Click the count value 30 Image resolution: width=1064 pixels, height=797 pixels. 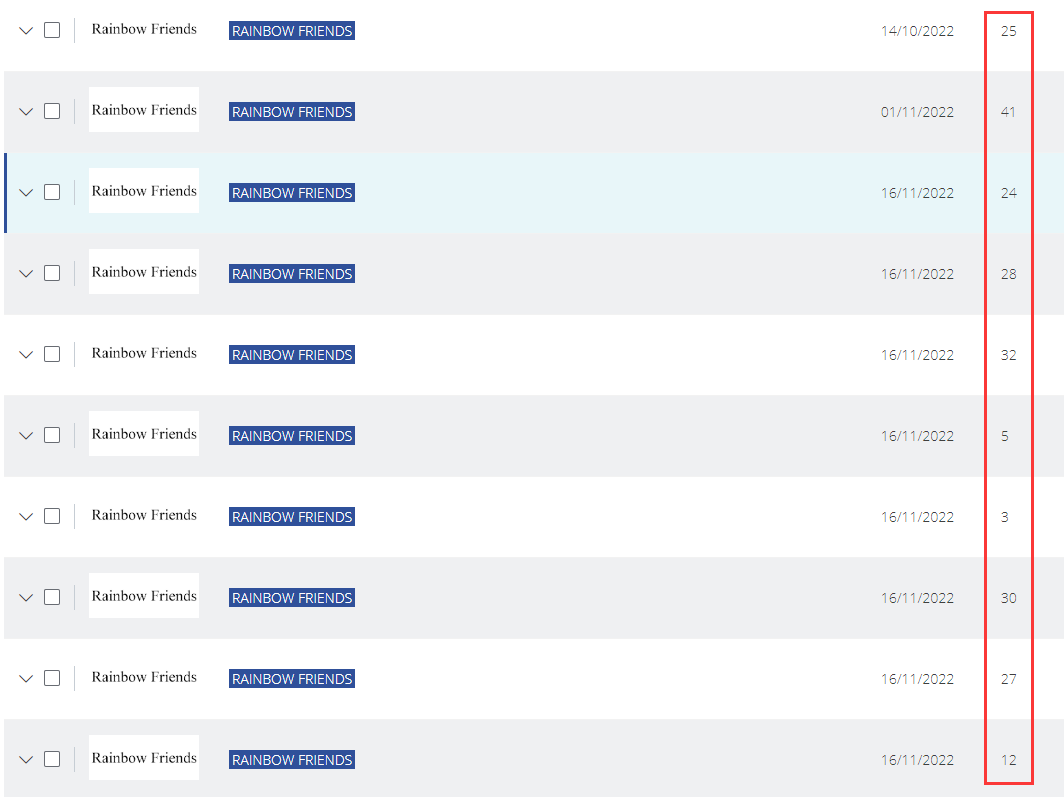1008,598
